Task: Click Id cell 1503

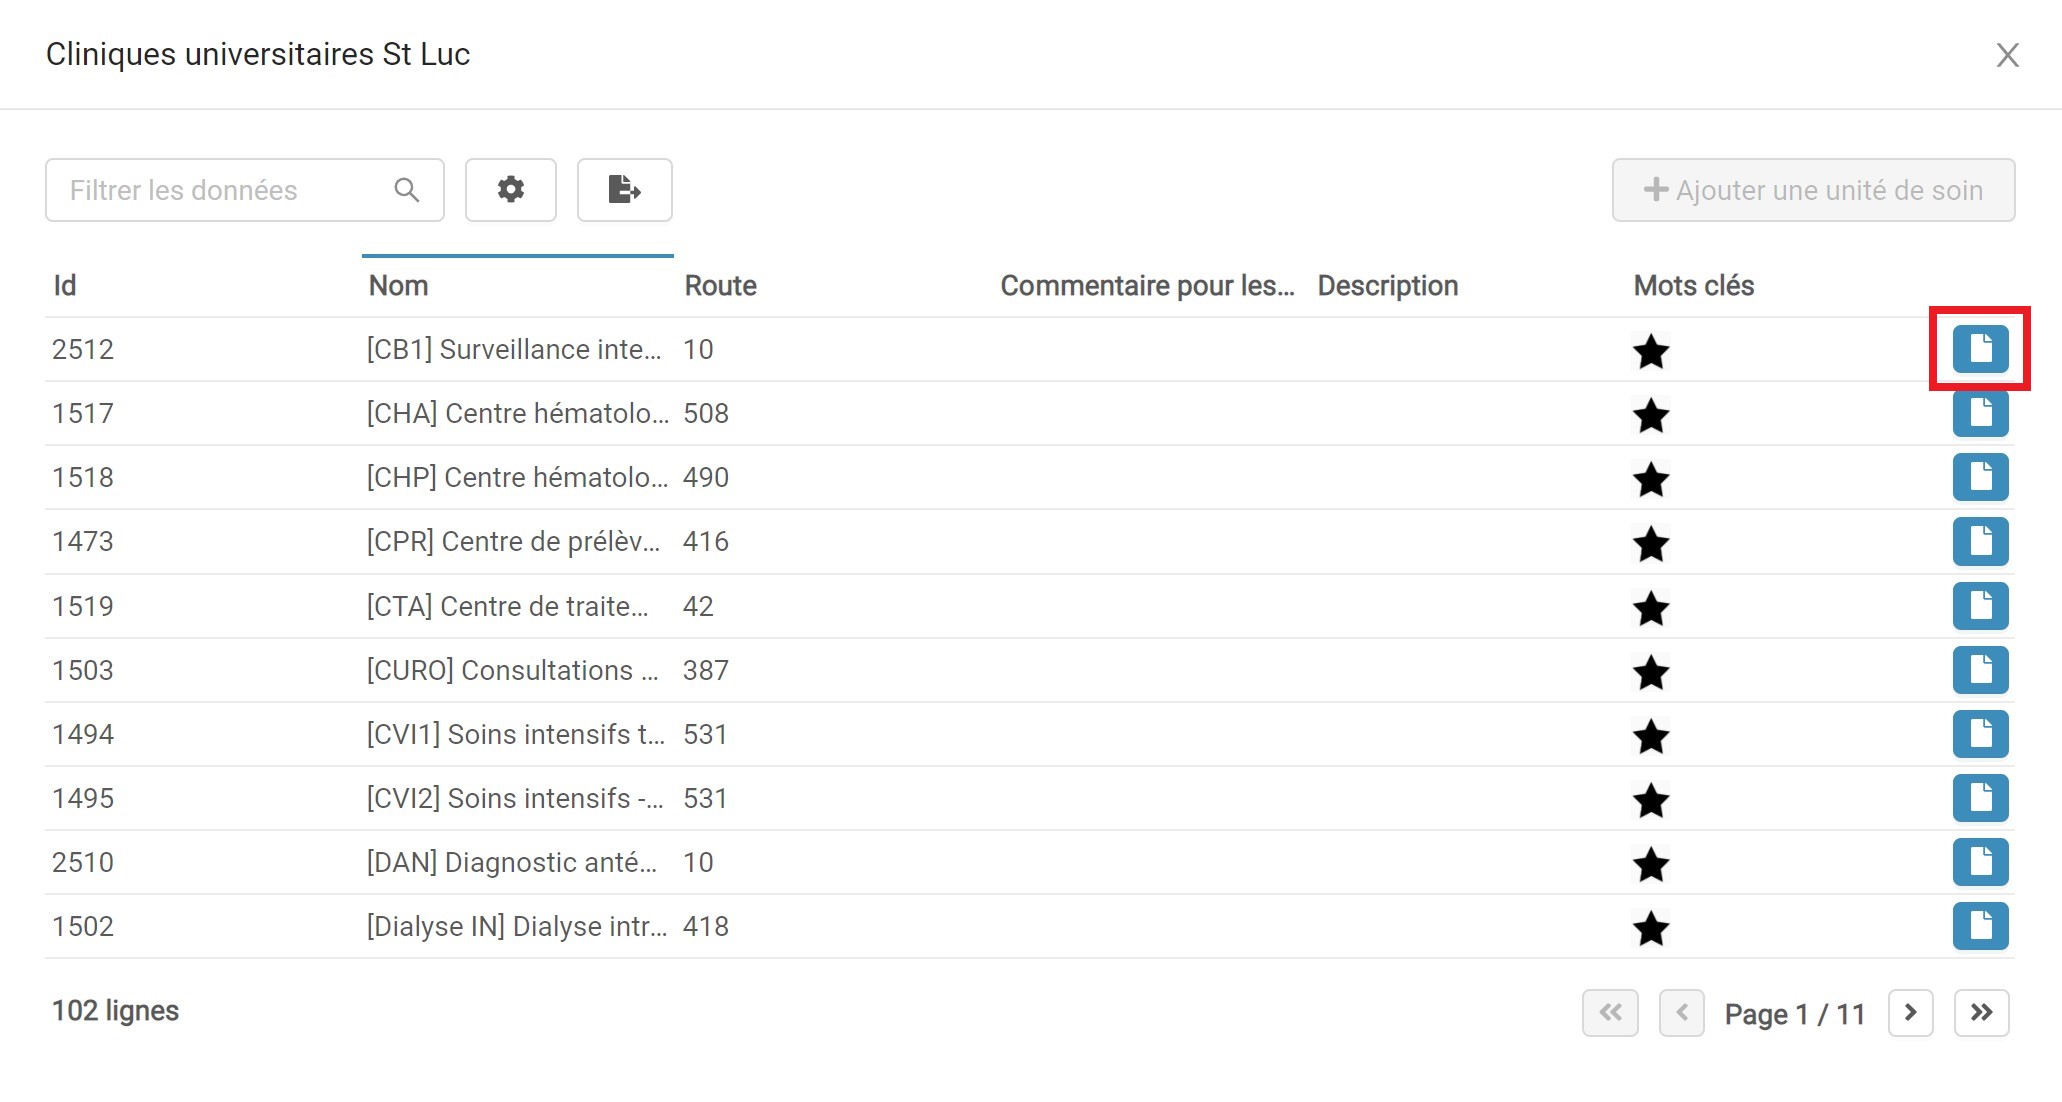Action: tap(83, 671)
